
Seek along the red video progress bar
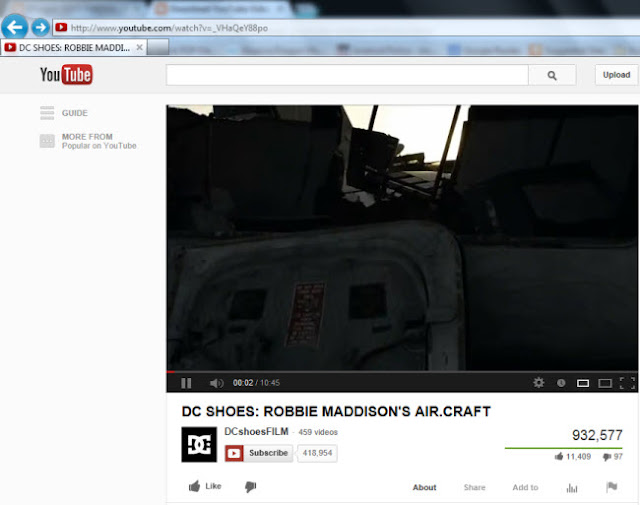click(402, 372)
